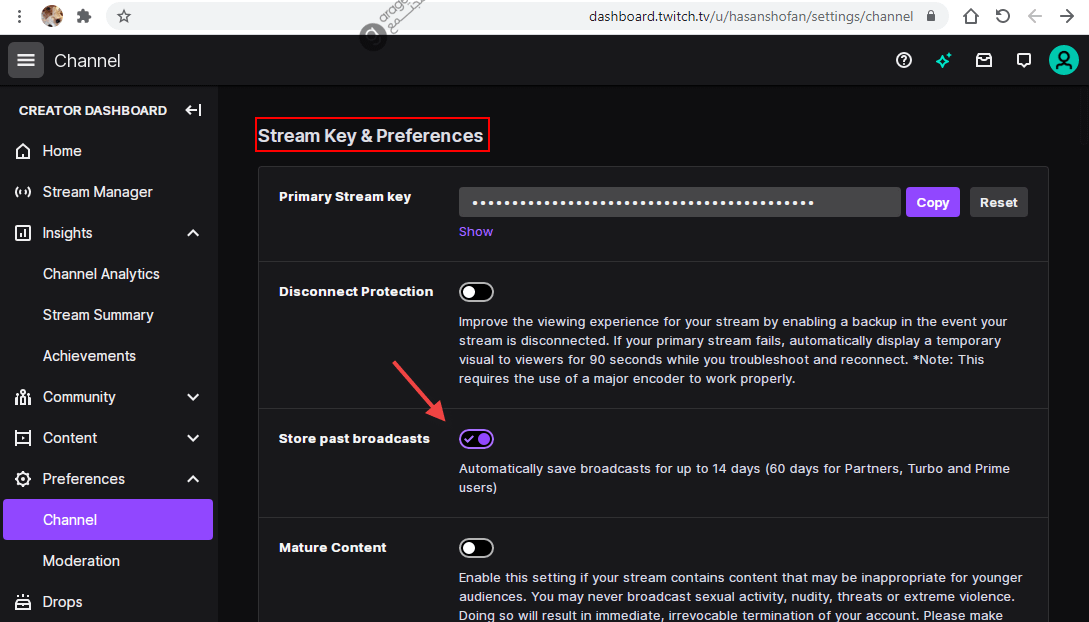
Task: Click the Community people icon
Action: 23,397
